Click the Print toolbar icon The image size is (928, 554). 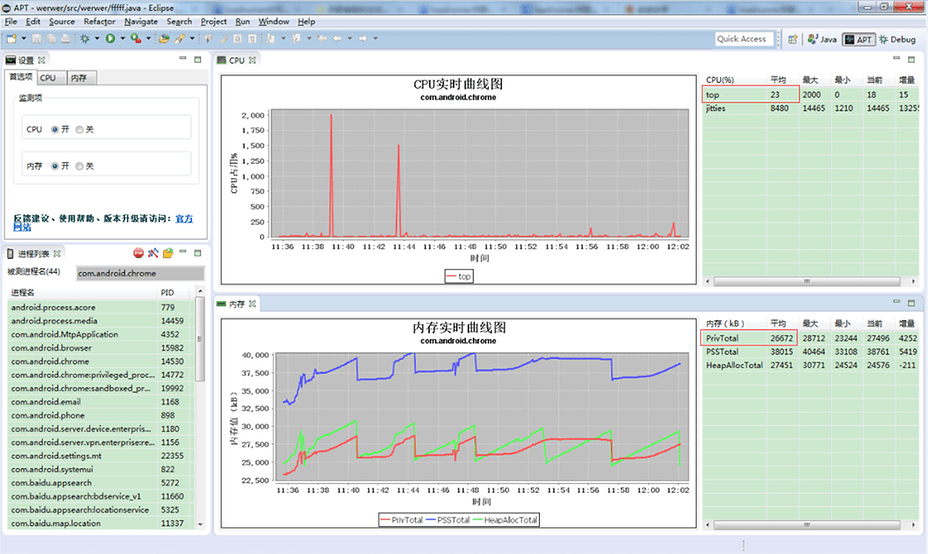[x=65, y=38]
